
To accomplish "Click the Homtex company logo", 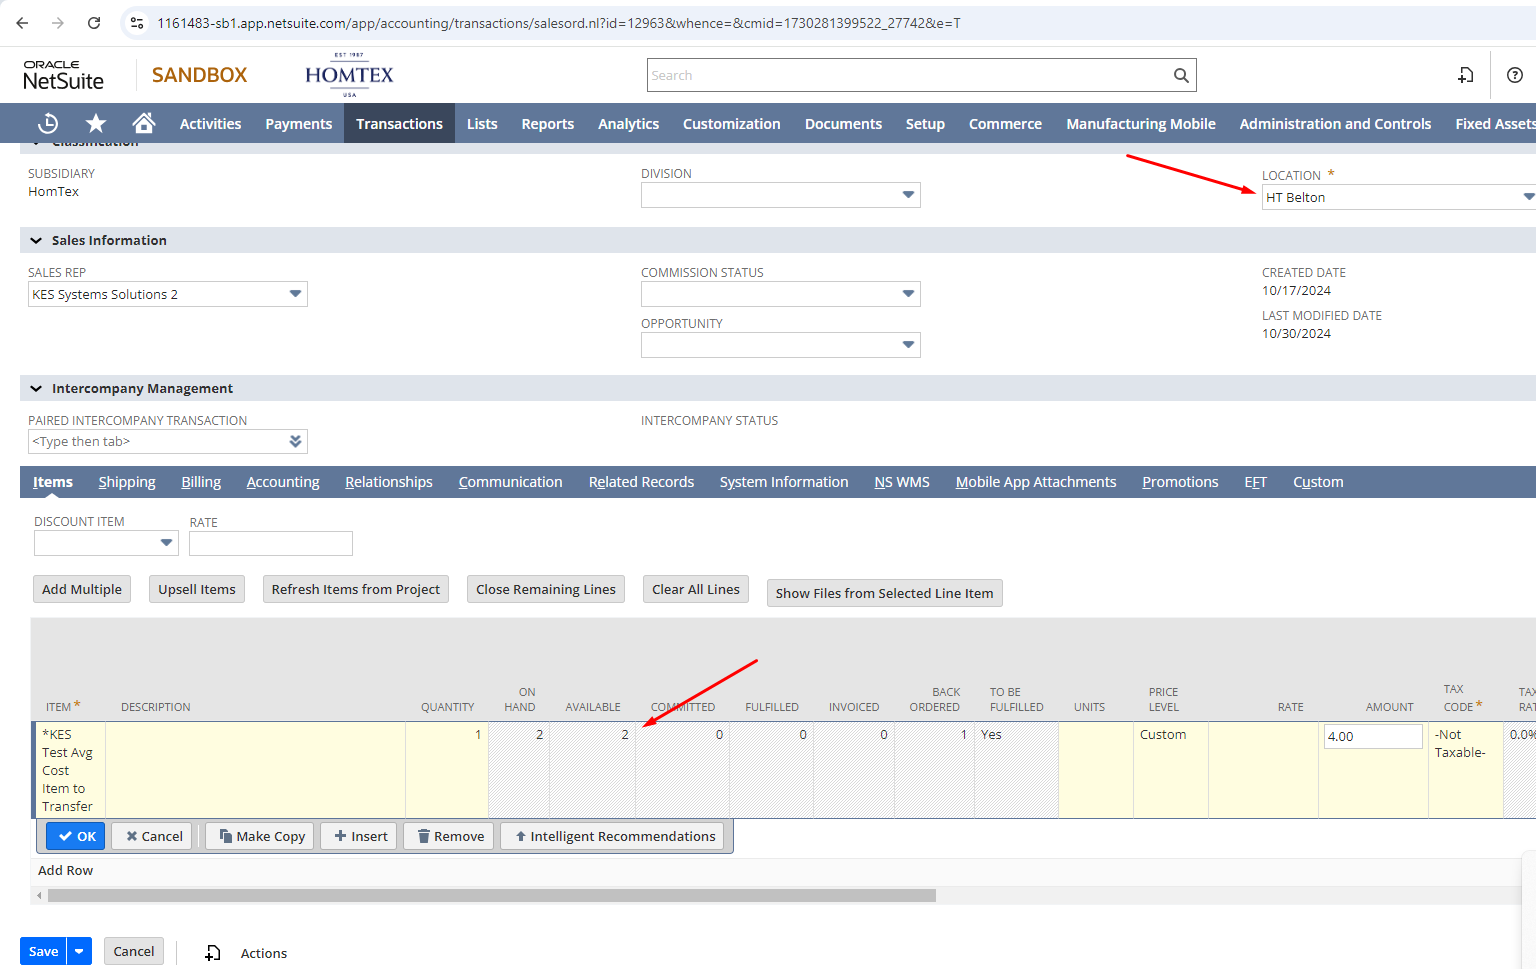I will click(349, 75).
